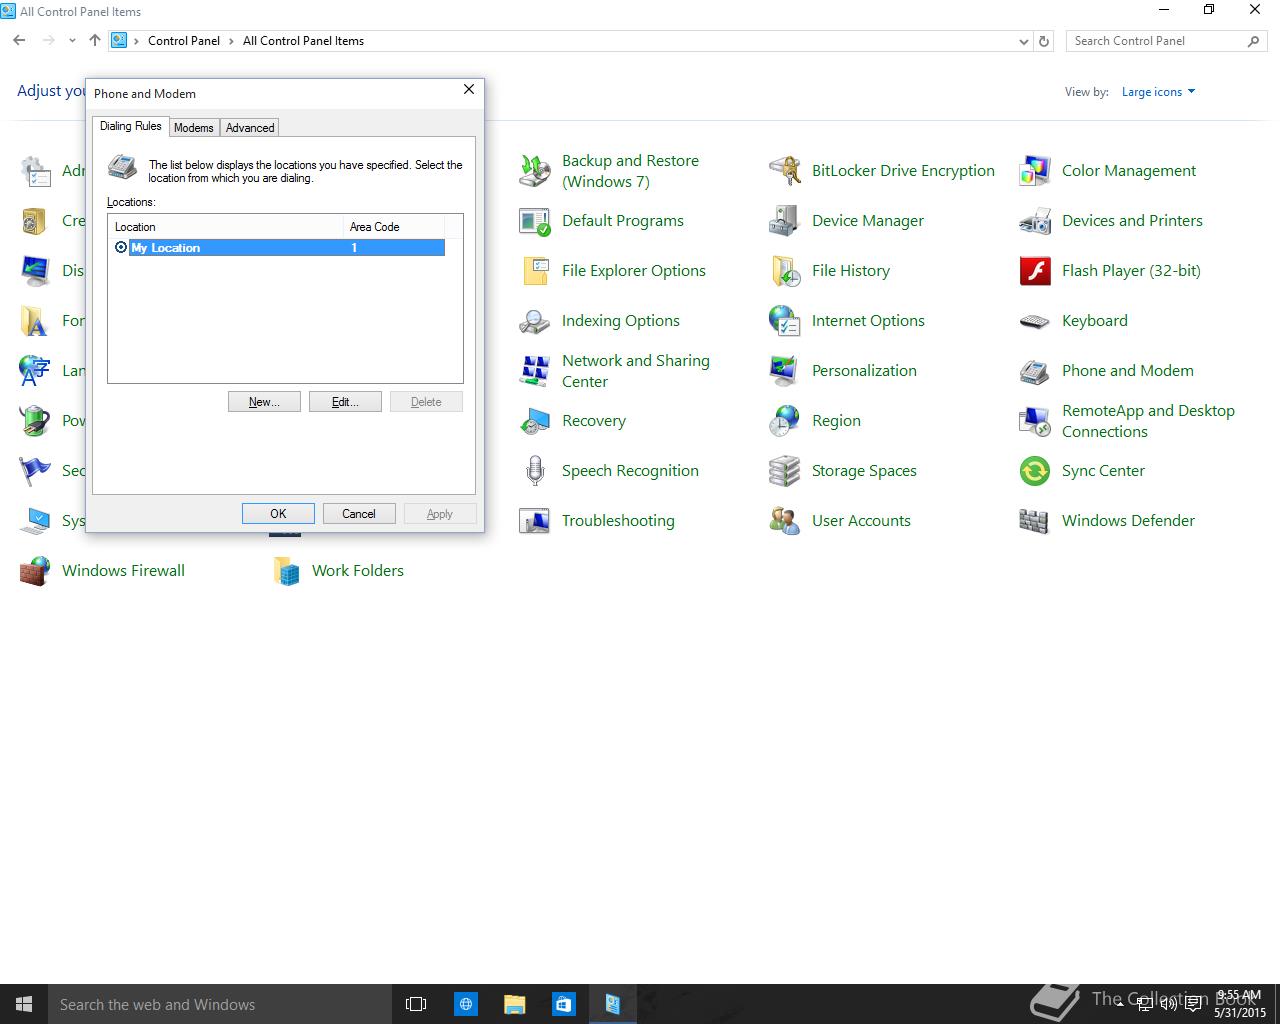Click Control Panel breadcrumb link

point(184,41)
